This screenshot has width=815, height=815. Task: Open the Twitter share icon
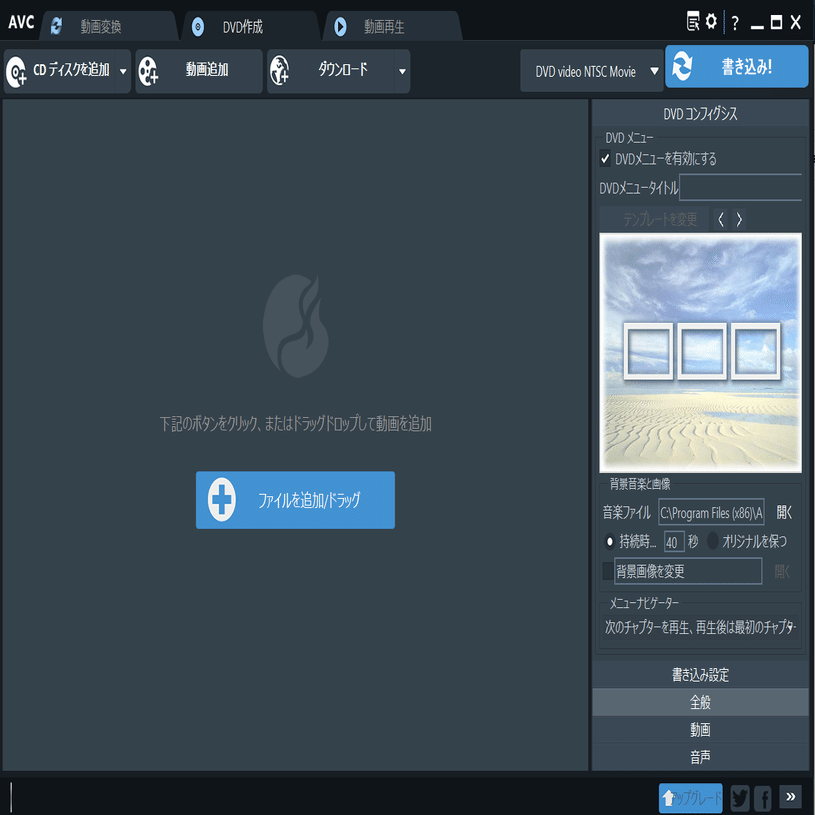(x=740, y=798)
